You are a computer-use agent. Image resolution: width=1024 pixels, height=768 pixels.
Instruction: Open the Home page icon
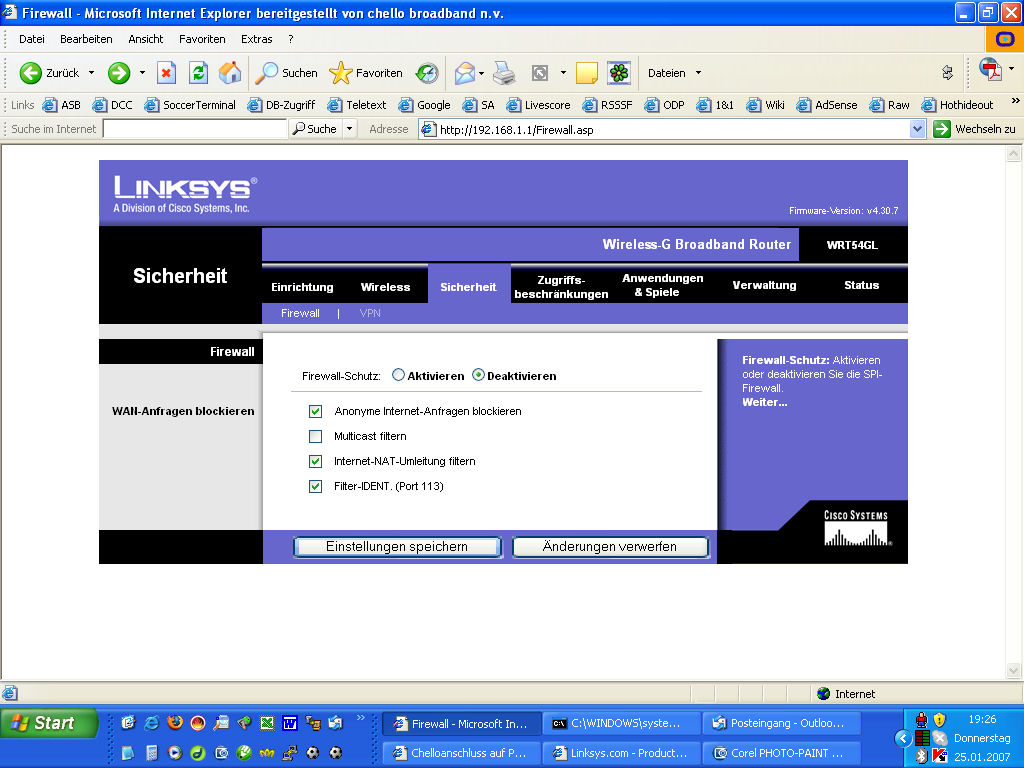click(229, 72)
